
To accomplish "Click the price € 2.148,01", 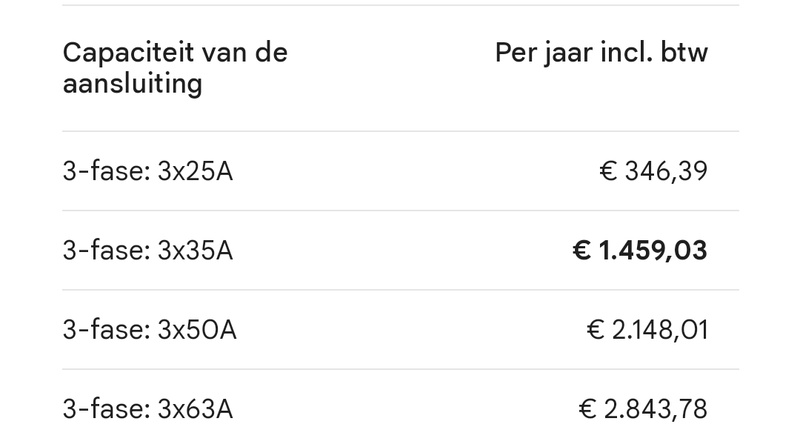I will (x=646, y=330).
